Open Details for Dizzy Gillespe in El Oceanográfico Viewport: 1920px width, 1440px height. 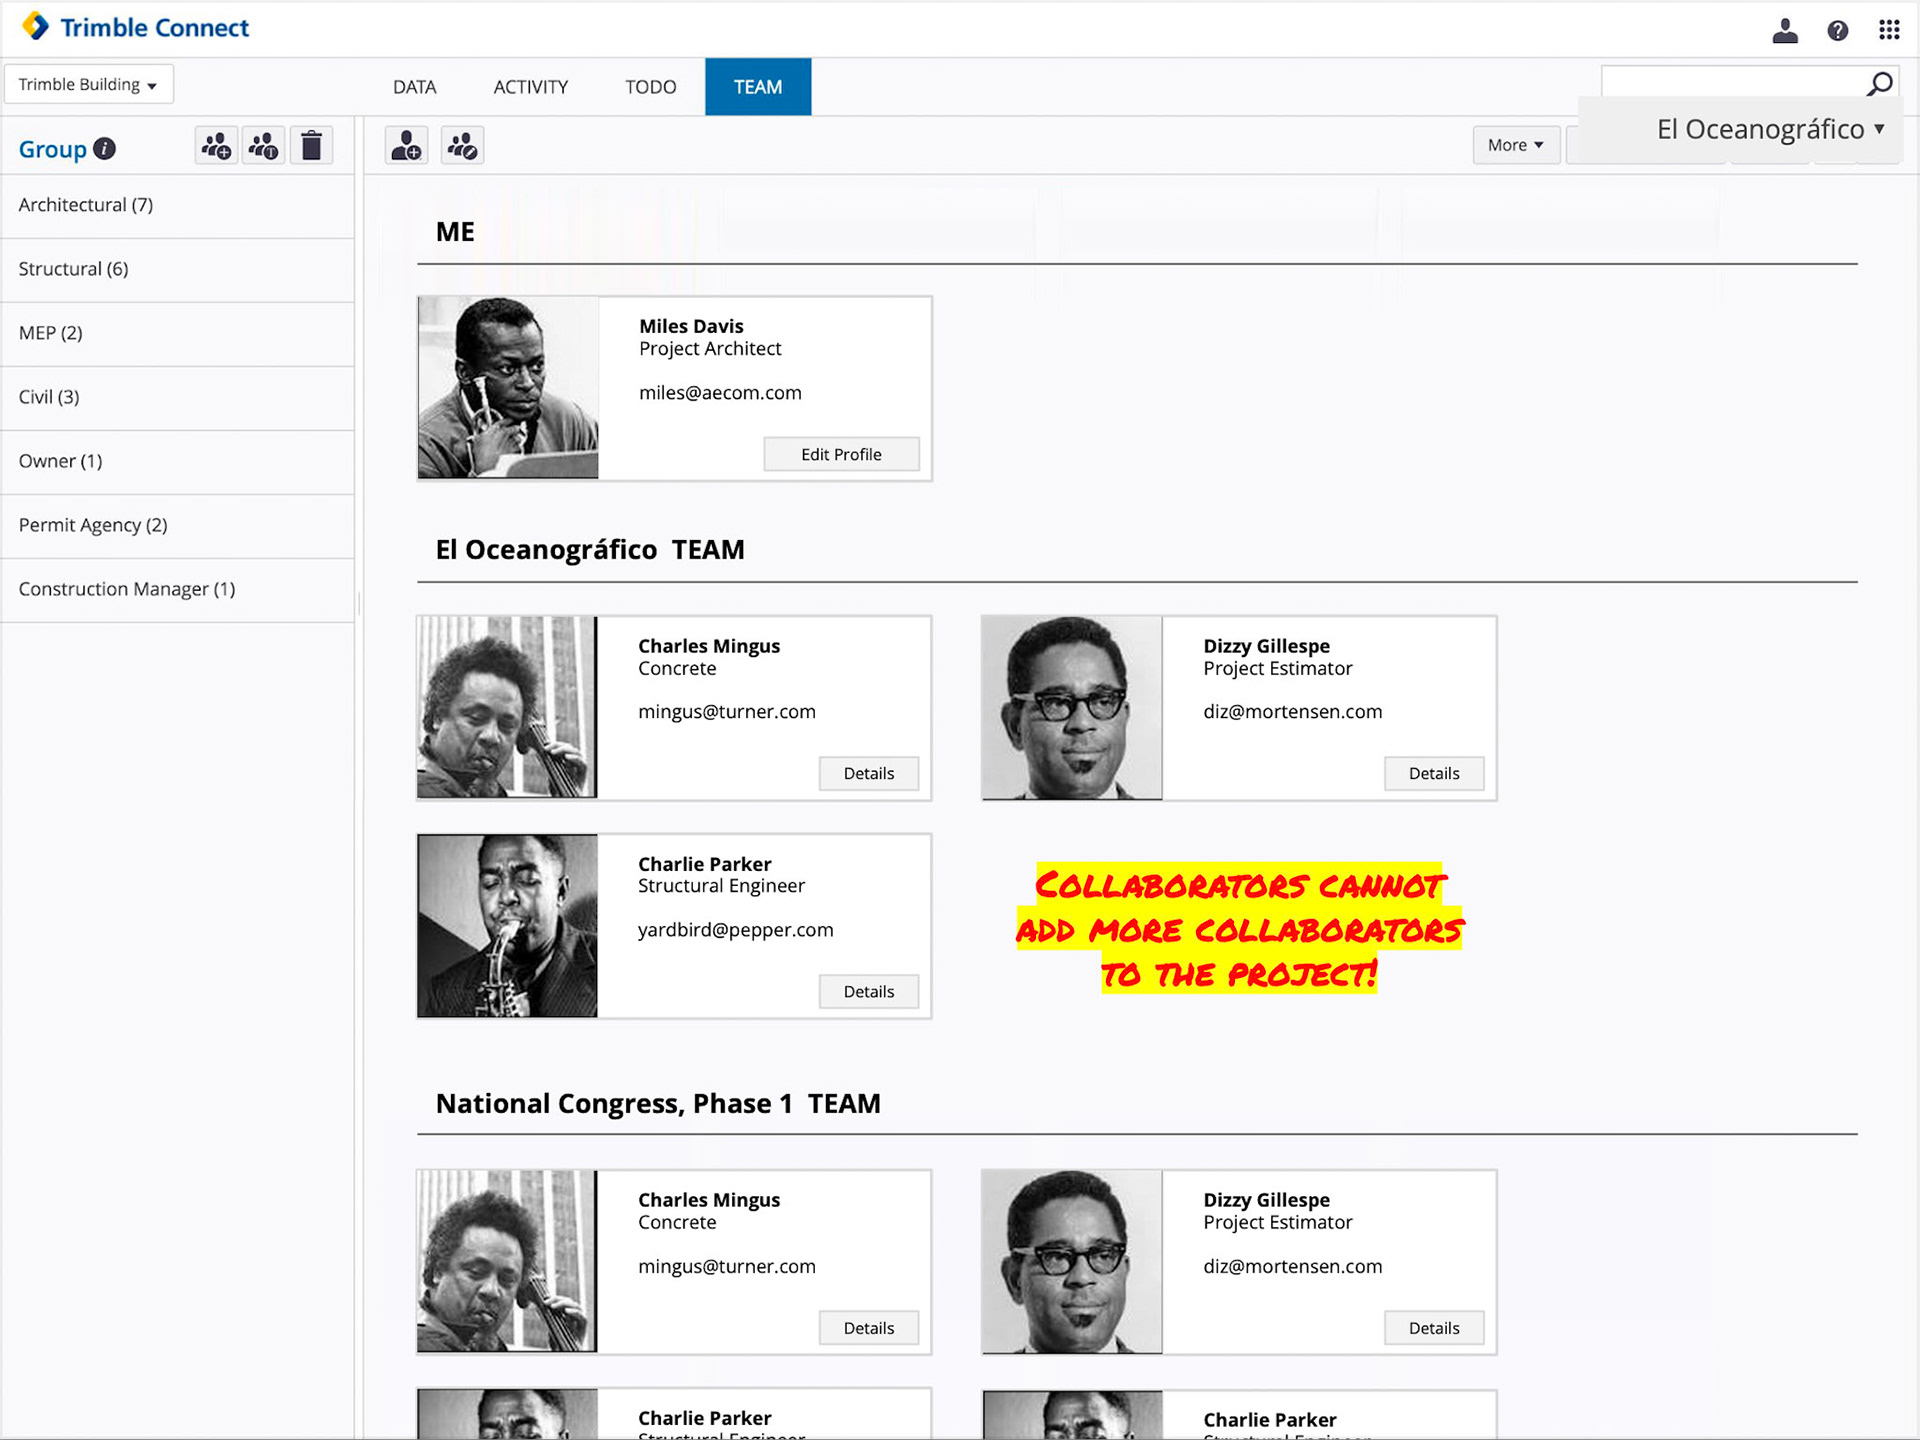[x=1433, y=774]
